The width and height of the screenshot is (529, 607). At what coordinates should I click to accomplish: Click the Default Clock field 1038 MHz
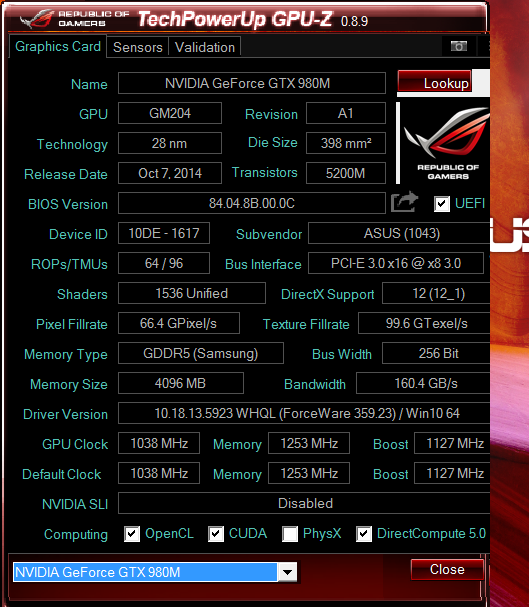(x=159, y=473)
